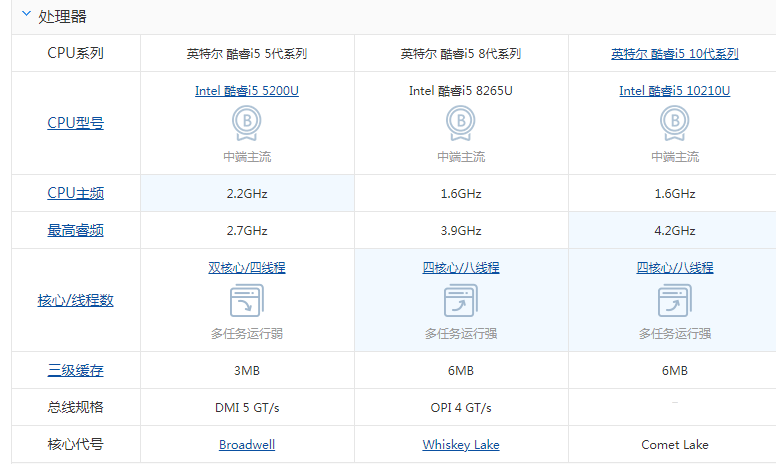Image resolution: width=776 pixels, height=464 pixels.
Task: Open the 三级缓存 glossary link
Action: point(76,370)
